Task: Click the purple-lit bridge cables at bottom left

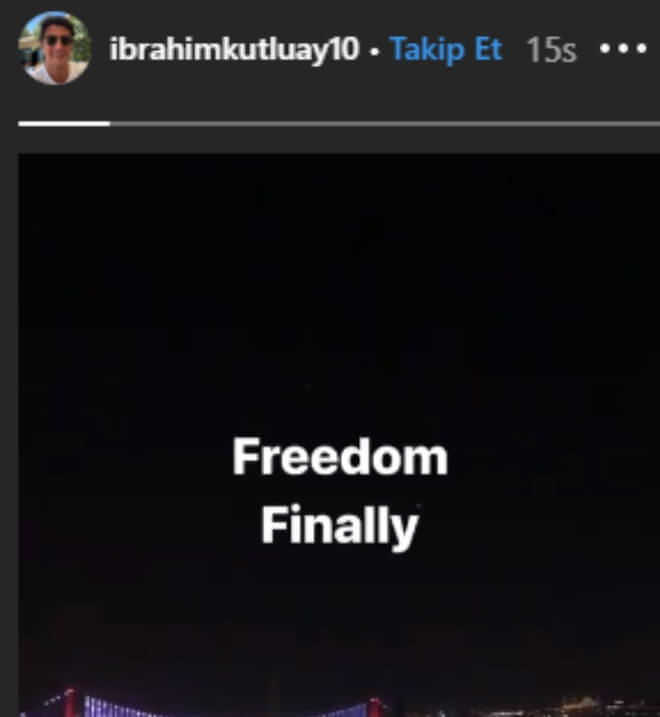Action: (x=119, y=707)
